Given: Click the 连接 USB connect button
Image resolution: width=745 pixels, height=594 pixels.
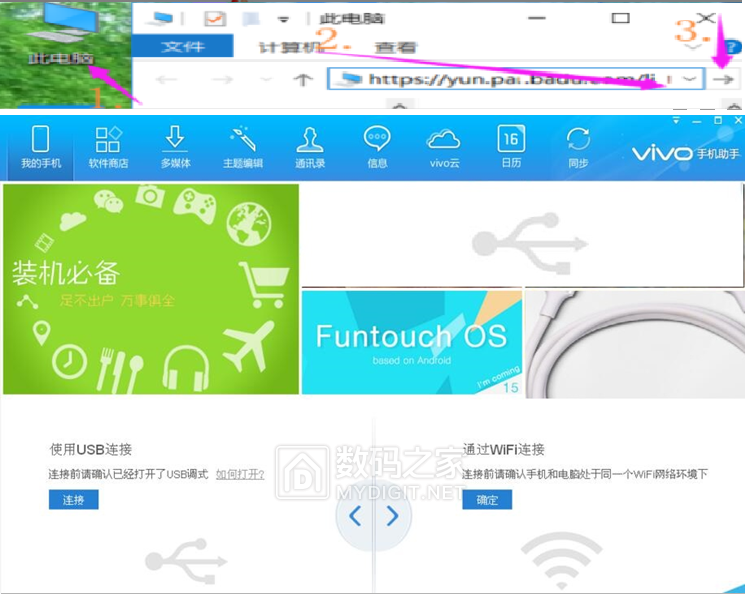Looking at the screenshot, I should click(x=74, y=499).
